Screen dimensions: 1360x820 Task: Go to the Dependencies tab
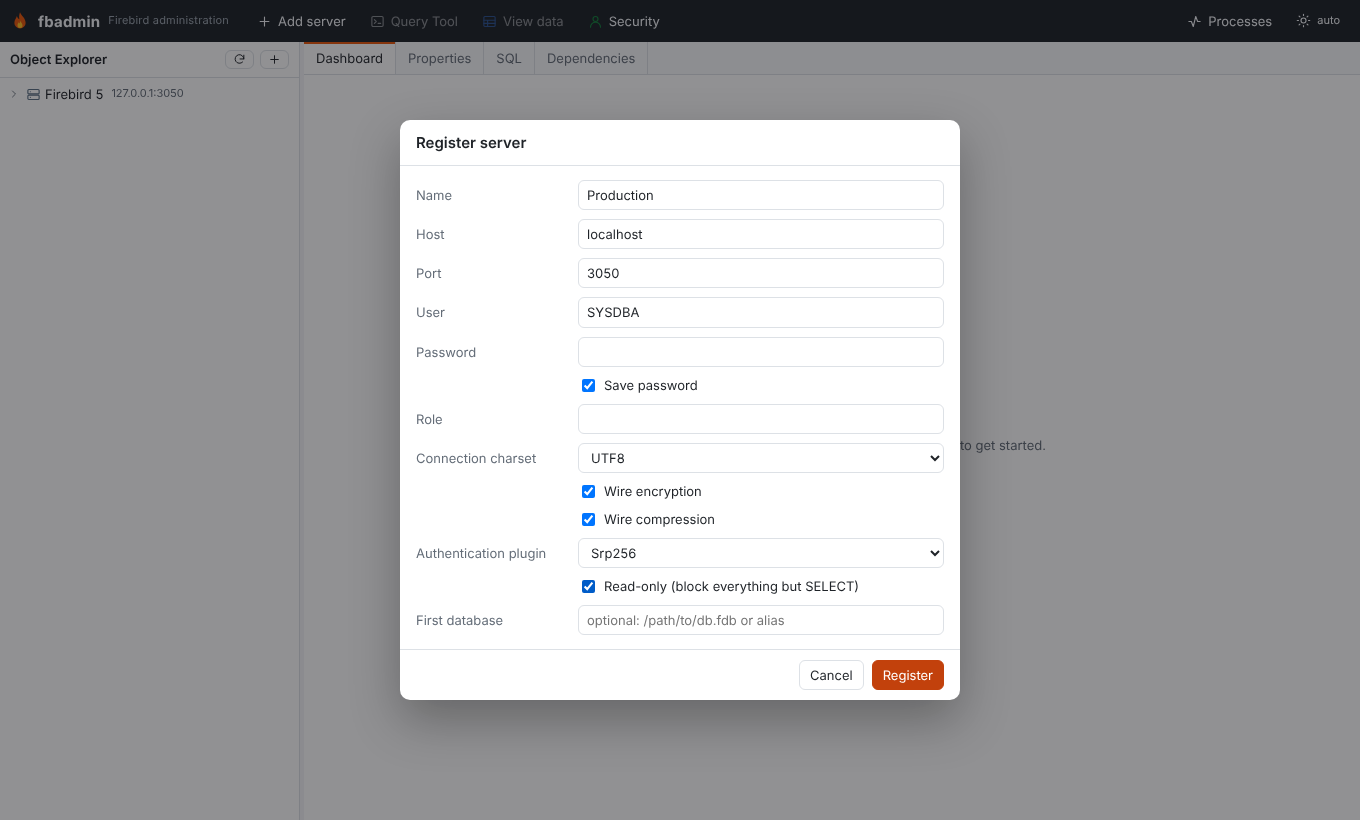[591, 58]
